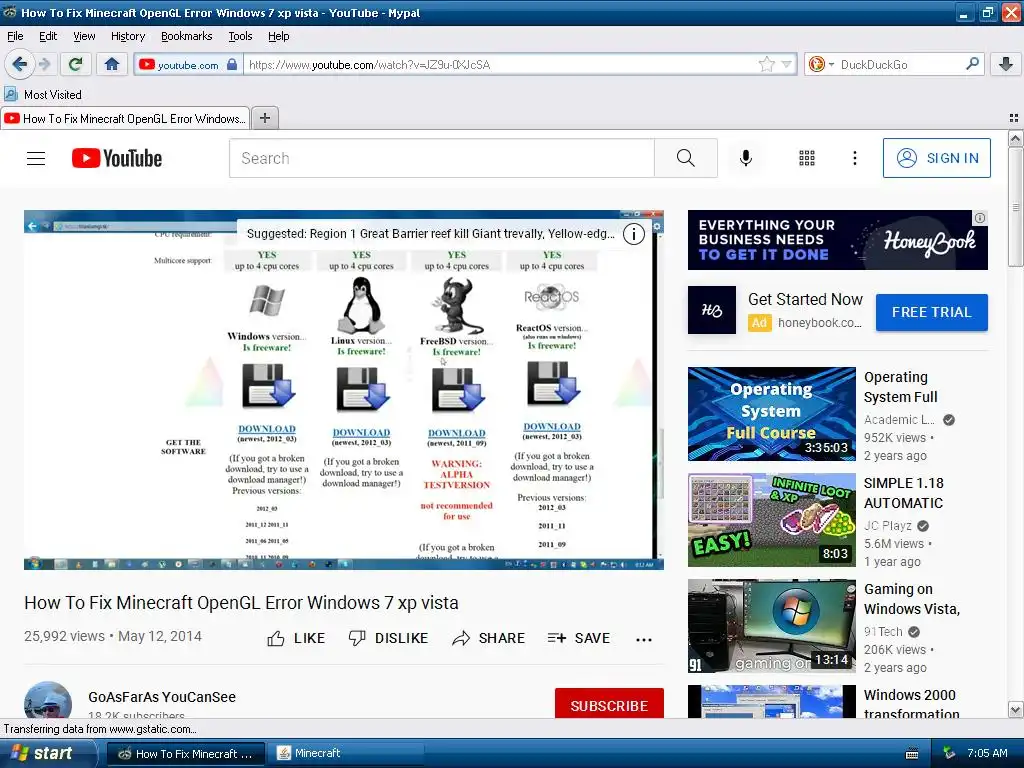
Task: Switch to Minecraft taskbar window
Action: click(x=346, y=754)
